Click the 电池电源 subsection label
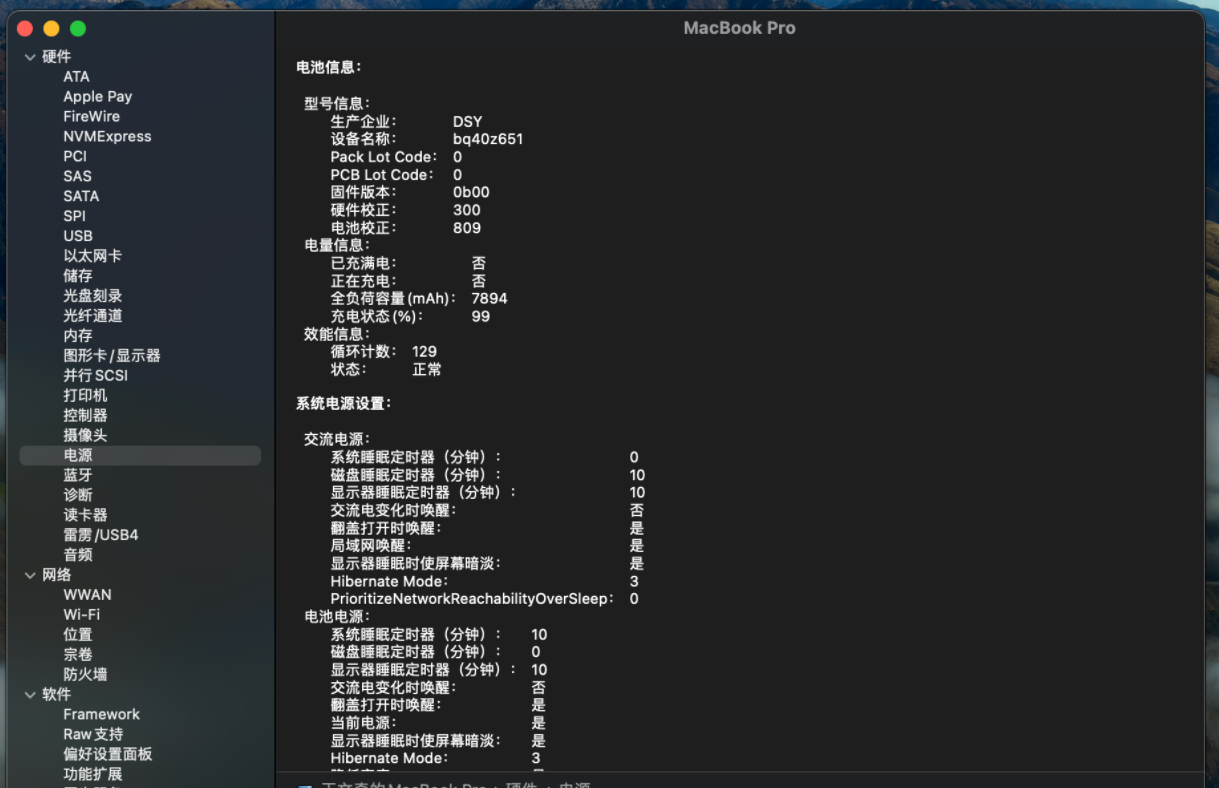Viewport: 1219px width, 788px height. [x=337, y=616]
